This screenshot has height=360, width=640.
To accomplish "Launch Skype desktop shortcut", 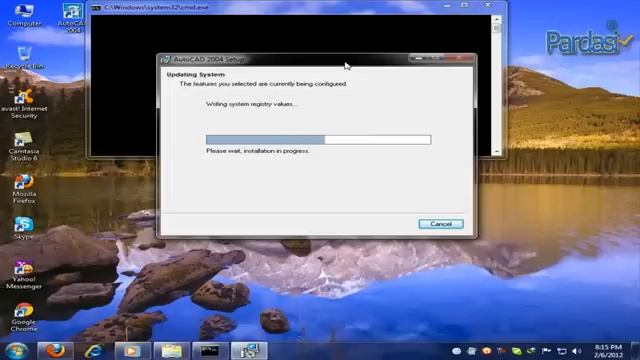I will pos(24,228).
